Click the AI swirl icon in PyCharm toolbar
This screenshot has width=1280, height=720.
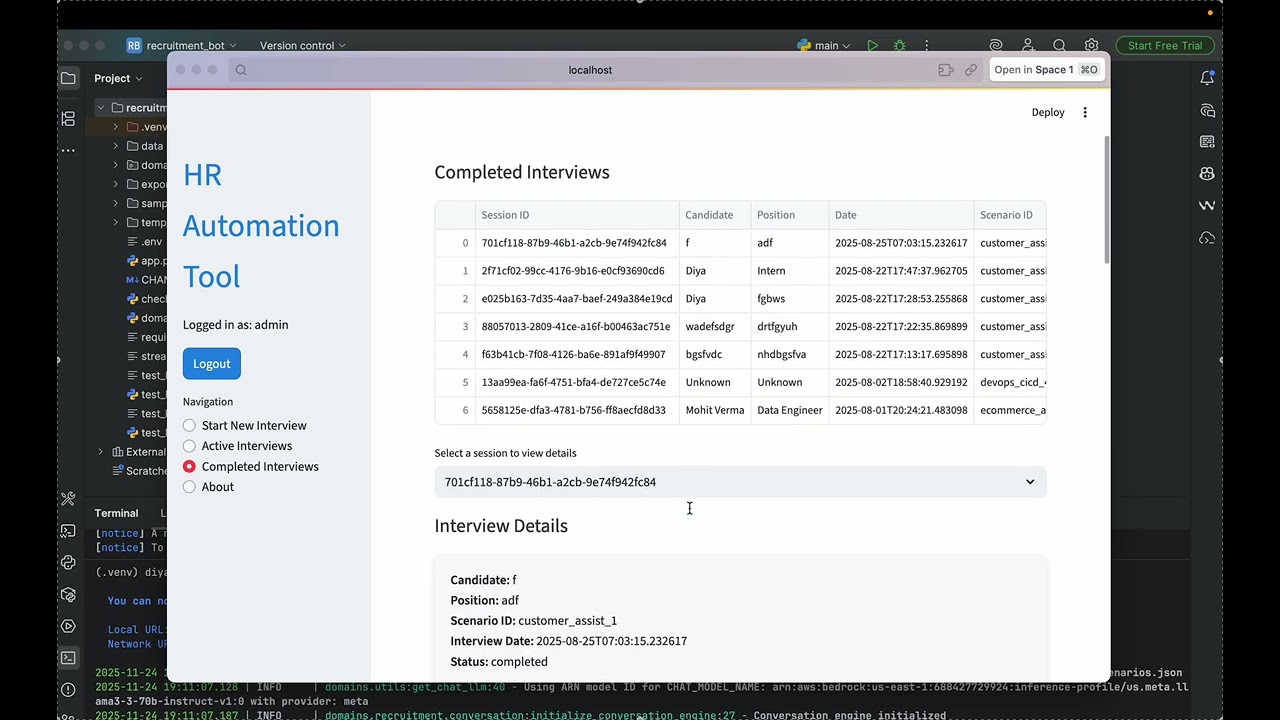(x=995, y=45)
